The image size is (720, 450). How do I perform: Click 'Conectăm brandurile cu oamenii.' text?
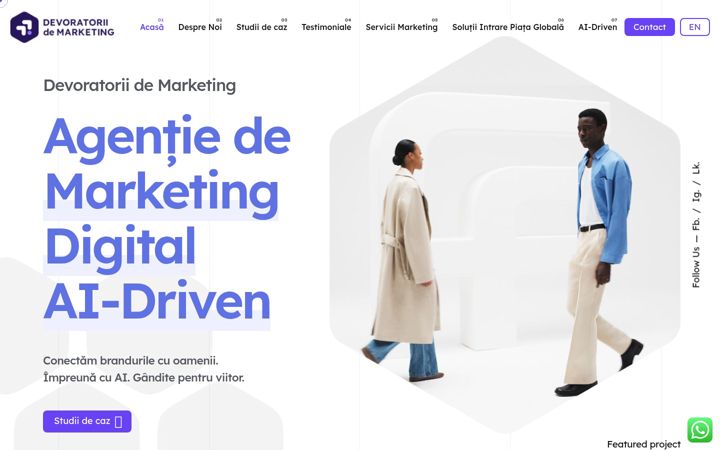point(131,360)
